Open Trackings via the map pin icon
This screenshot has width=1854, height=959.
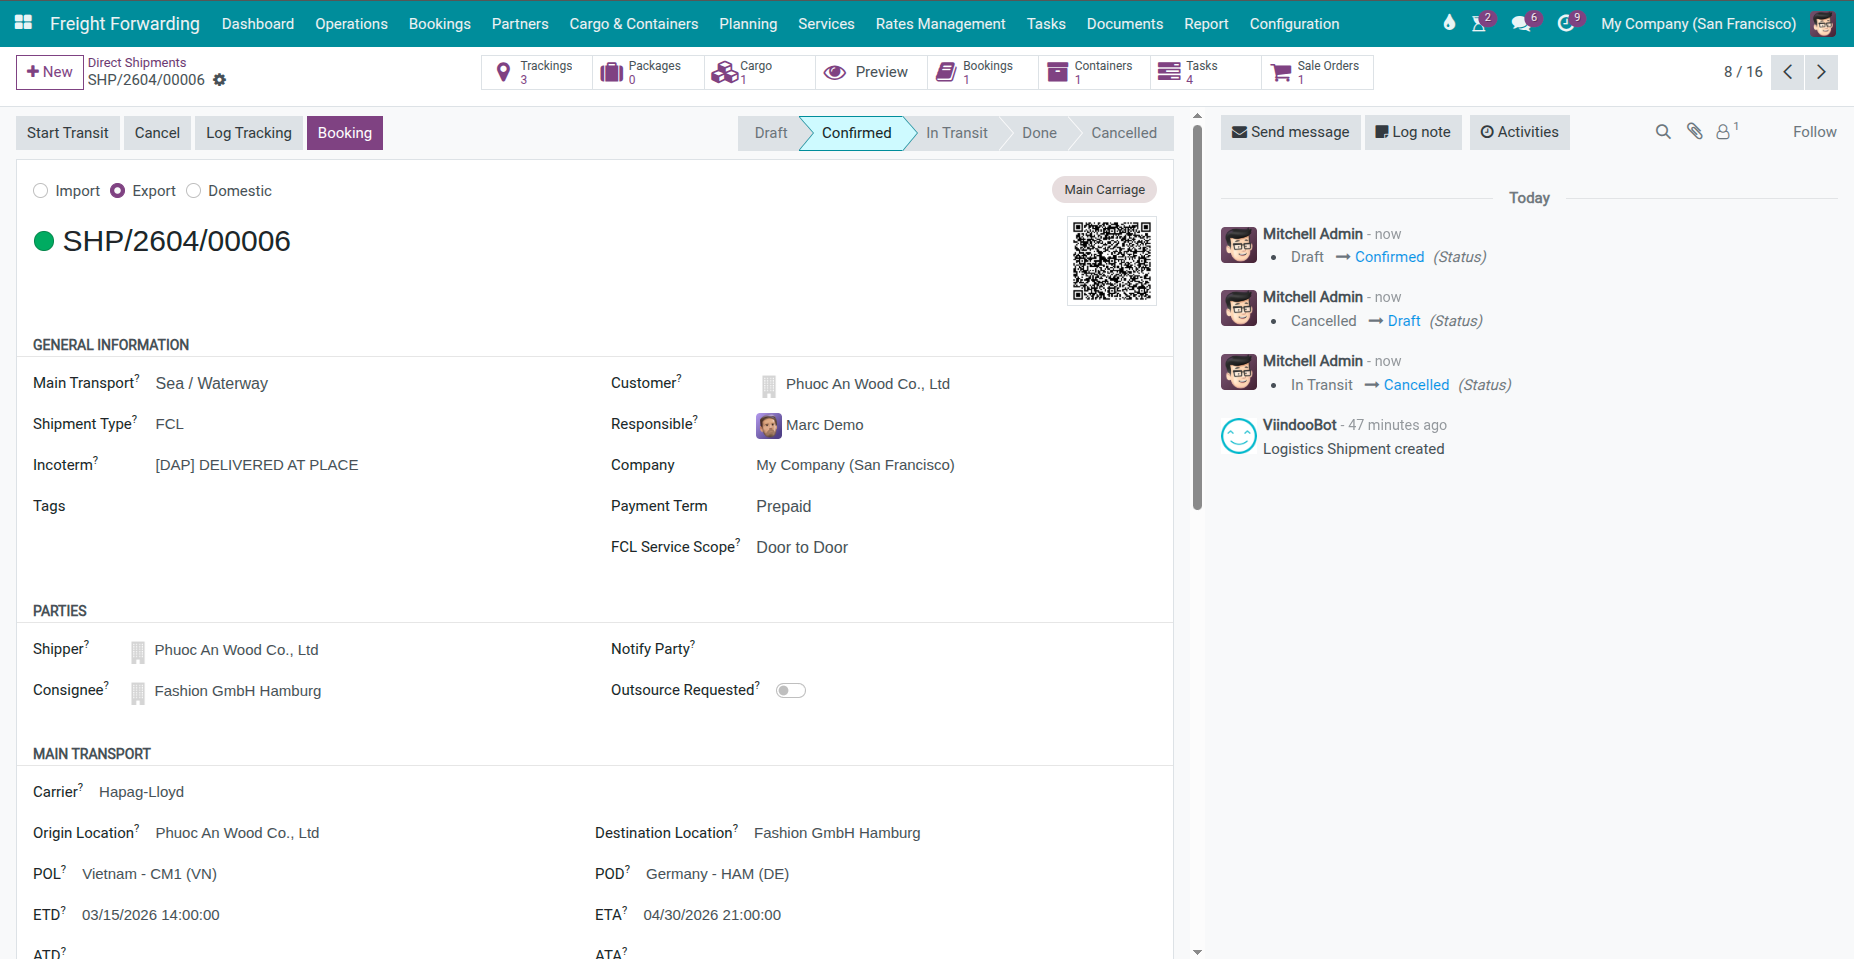pyautogui.click(x=504, y=72)
